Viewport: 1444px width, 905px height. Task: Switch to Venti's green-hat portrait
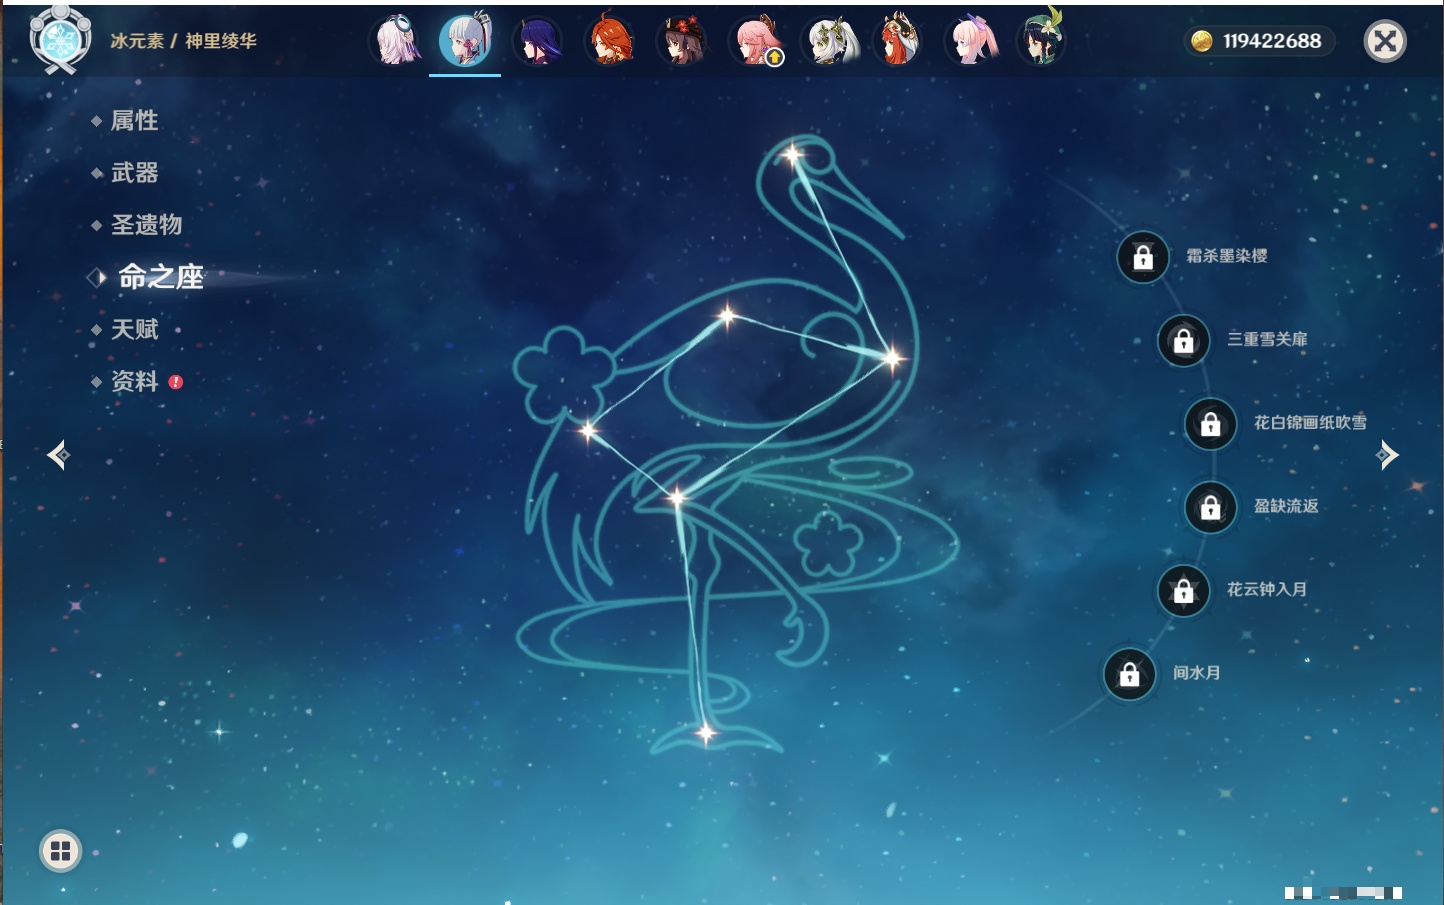click(x=1041, y=41)
